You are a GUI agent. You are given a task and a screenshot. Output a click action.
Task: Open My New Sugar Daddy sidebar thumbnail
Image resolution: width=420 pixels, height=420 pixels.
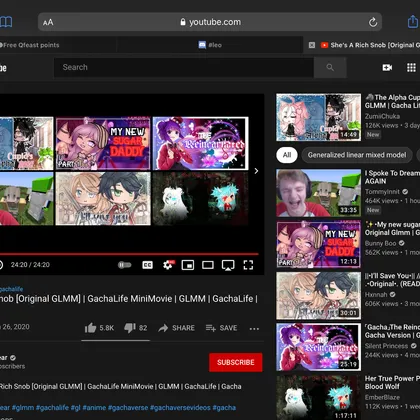[318, 244]
